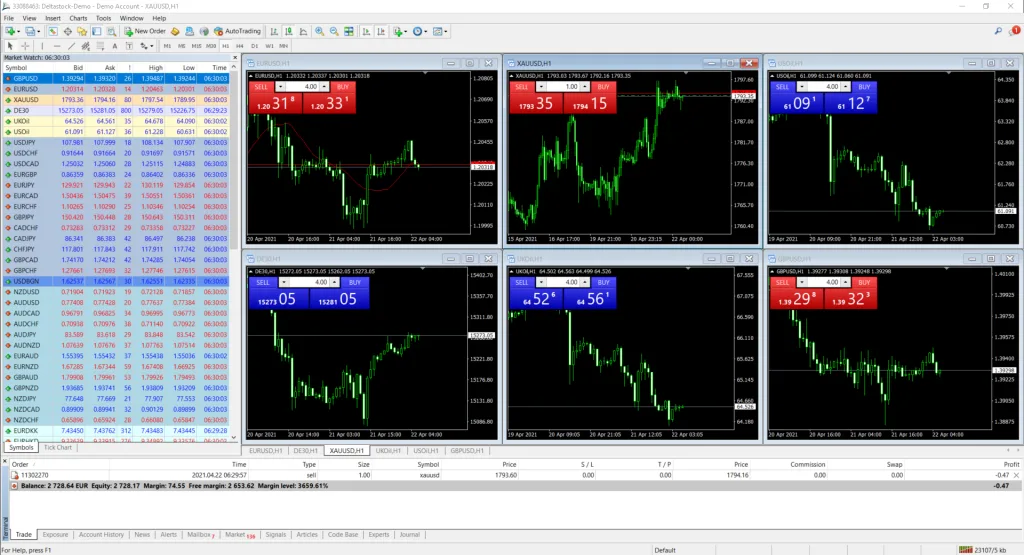Select the horizontal line drawing tool
Screen dimensions: 1024x555
57,46
